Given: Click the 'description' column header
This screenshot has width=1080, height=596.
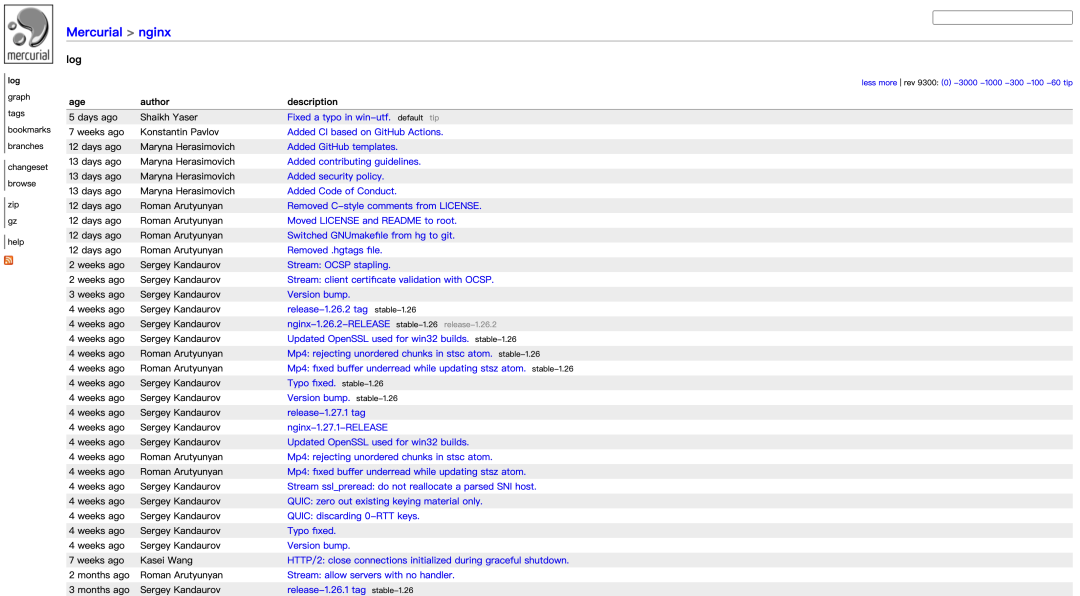Looking at the screenshot, I should point(312,102).
